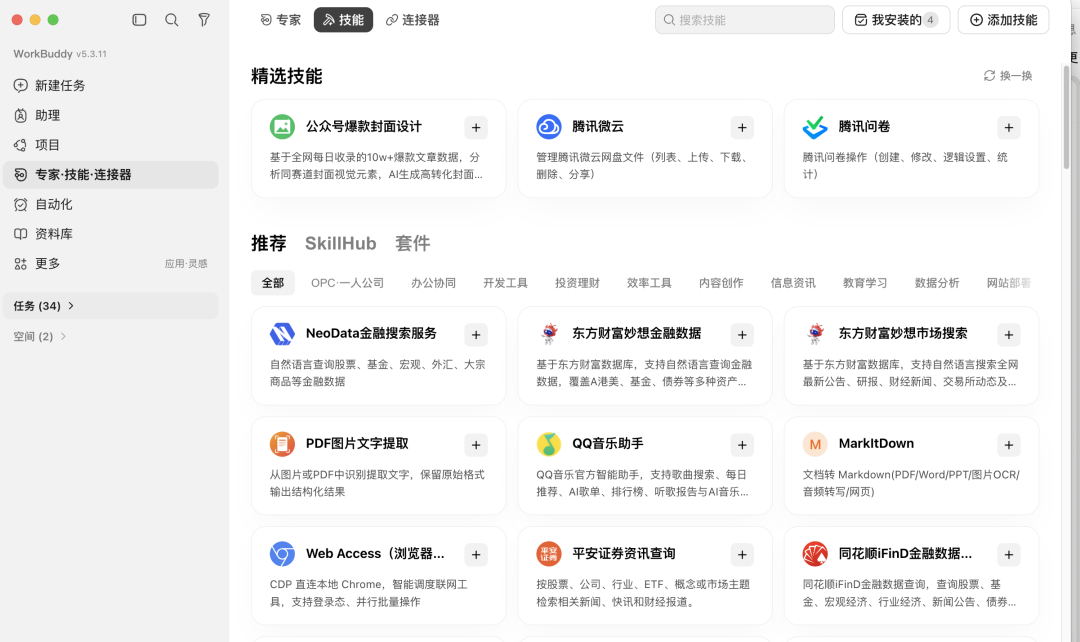Click the QQ音乐助手 logo icon

[549, 444]
